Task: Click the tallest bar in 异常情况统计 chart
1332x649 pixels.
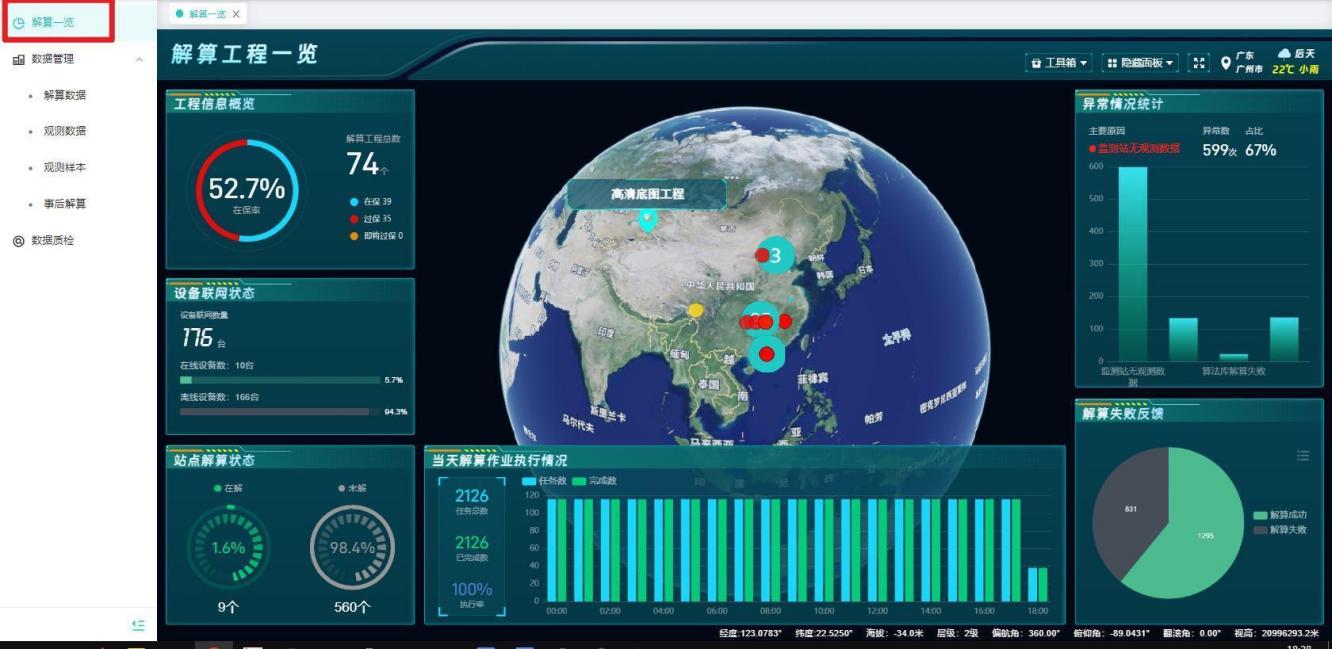Action: [x=1132, y=263]
